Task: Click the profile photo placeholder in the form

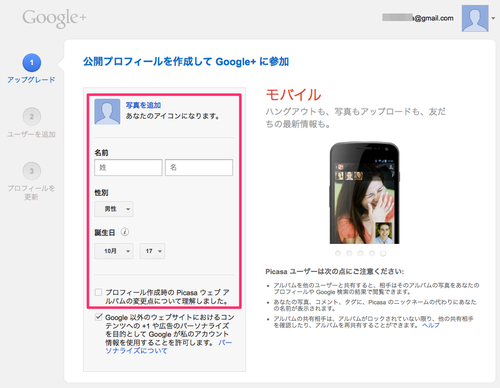Action: click(107, 111)
